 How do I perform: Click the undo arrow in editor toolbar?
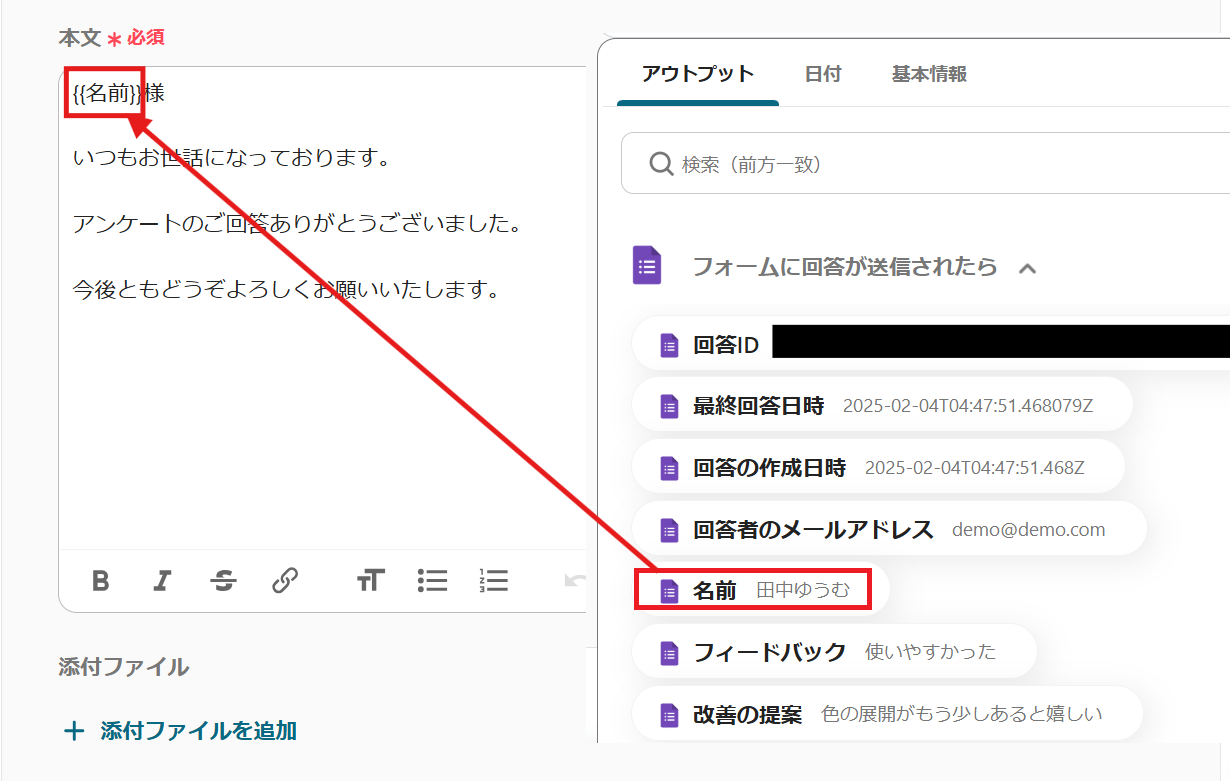[x=574, y=581]
